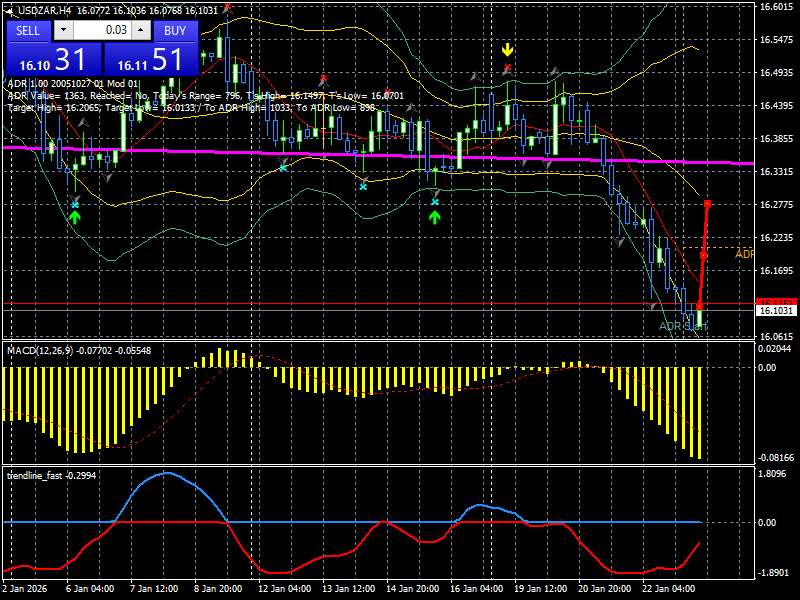Click cyan X marker near 12 Jan 04:00
The height and width of the screenshot is (600, 800).
pyautogui.click(x=283, y=167)
